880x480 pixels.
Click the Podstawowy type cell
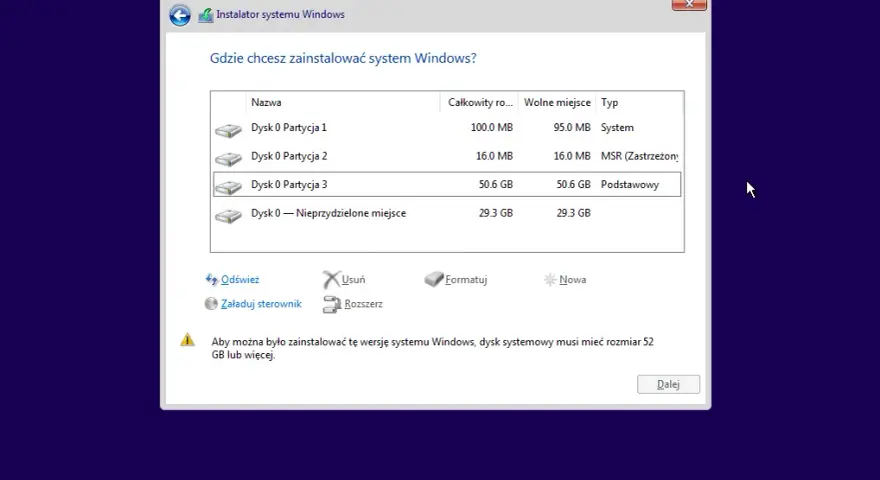click(630, 185)
